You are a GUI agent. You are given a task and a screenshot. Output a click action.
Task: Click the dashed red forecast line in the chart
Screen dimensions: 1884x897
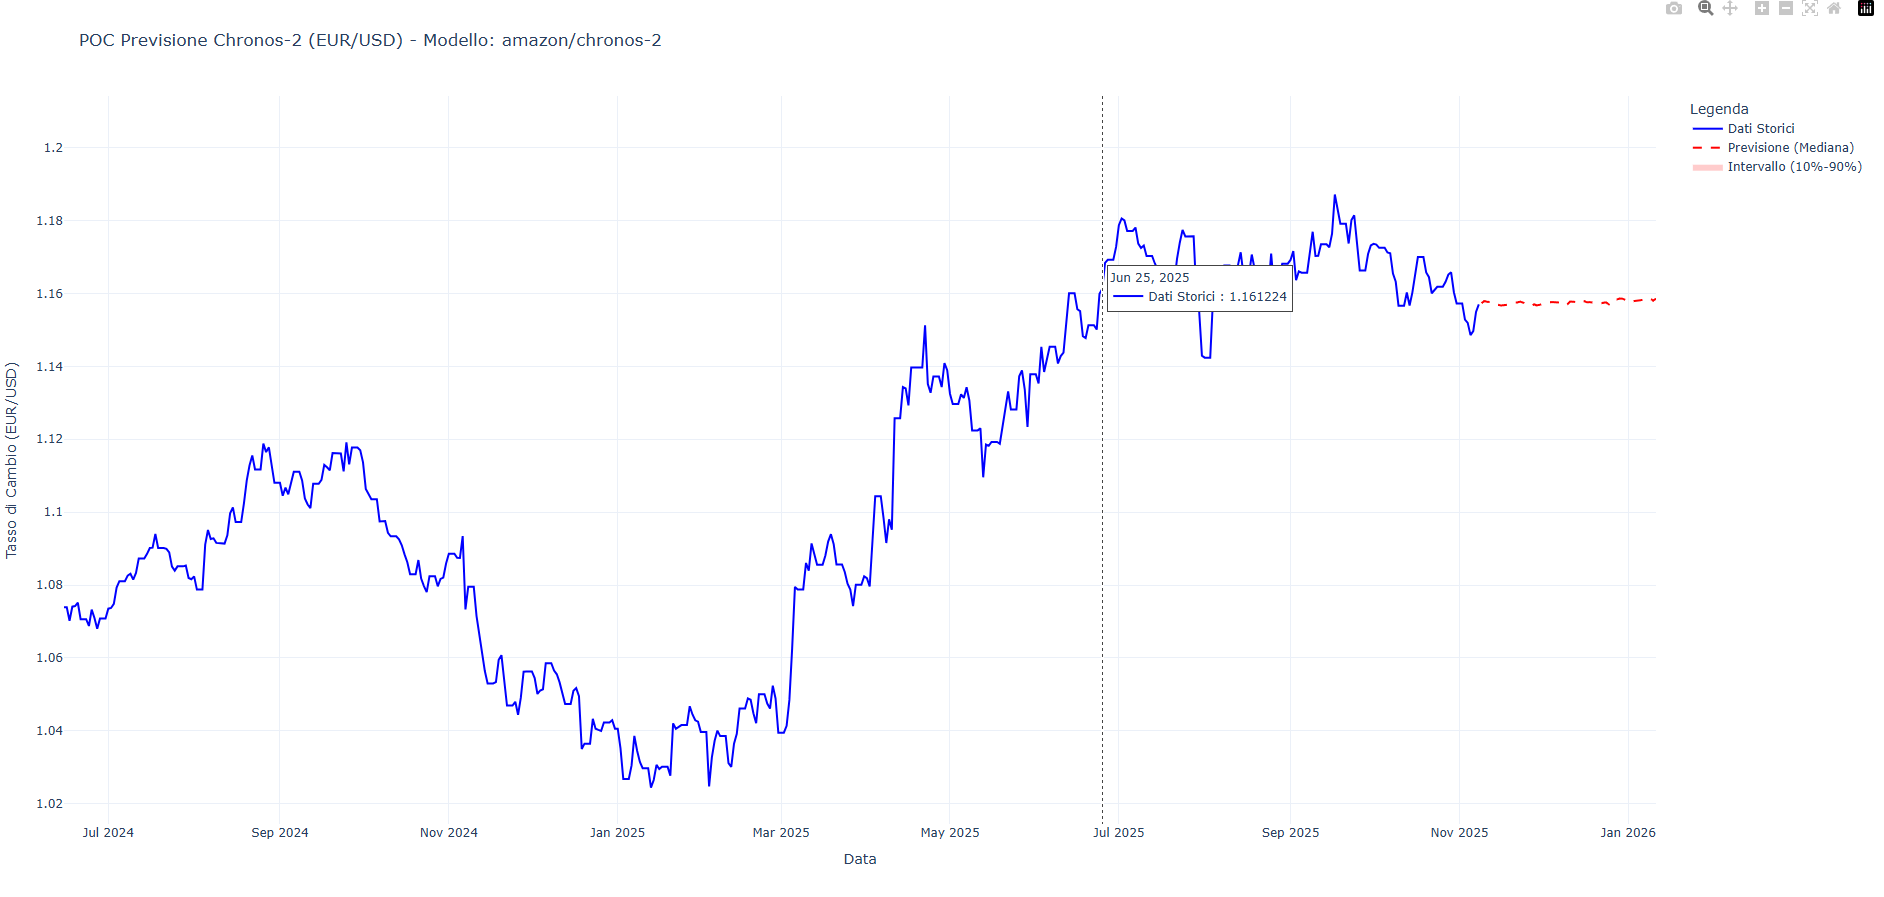click(x=1570, y=302)
